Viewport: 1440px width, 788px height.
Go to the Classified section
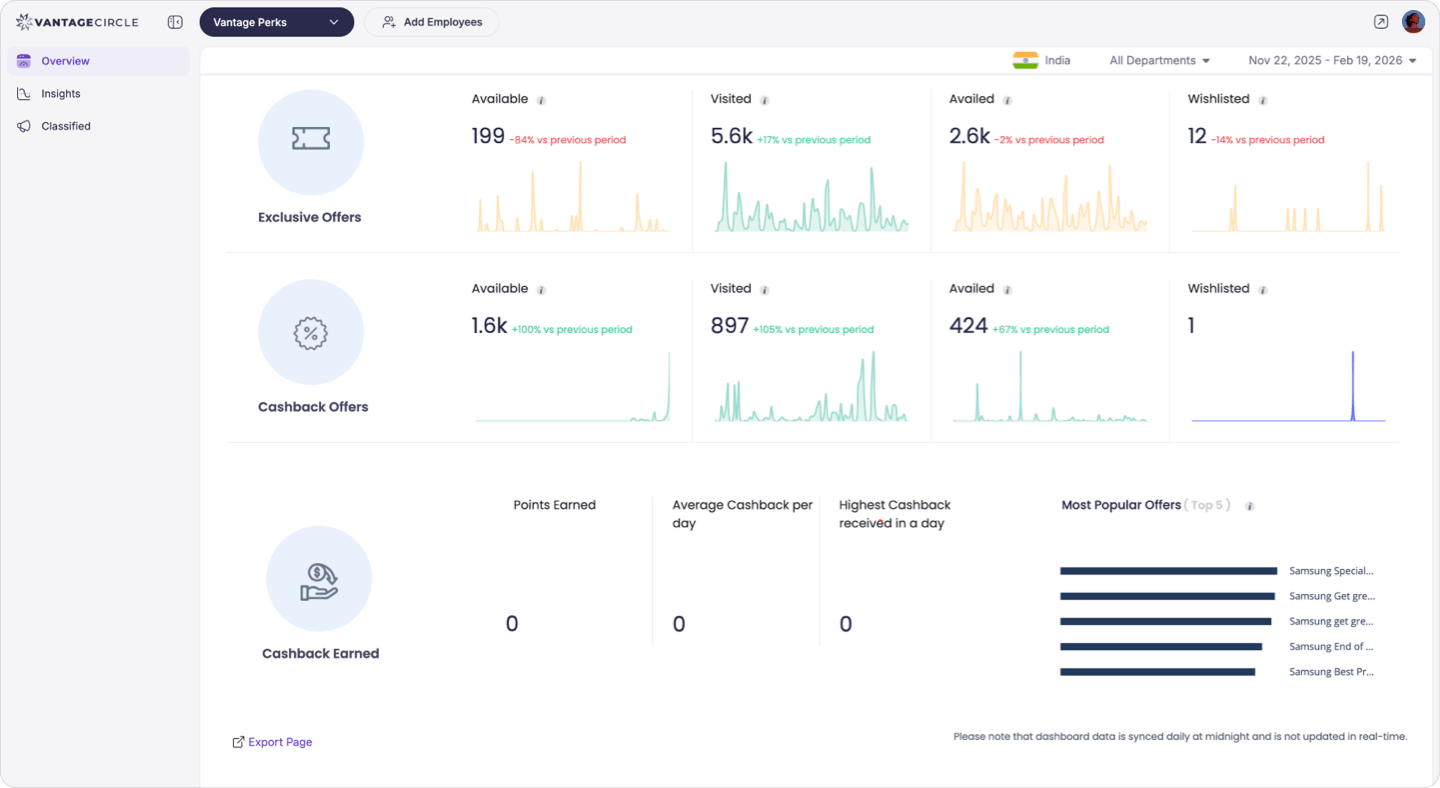click(x=64, y=126)
